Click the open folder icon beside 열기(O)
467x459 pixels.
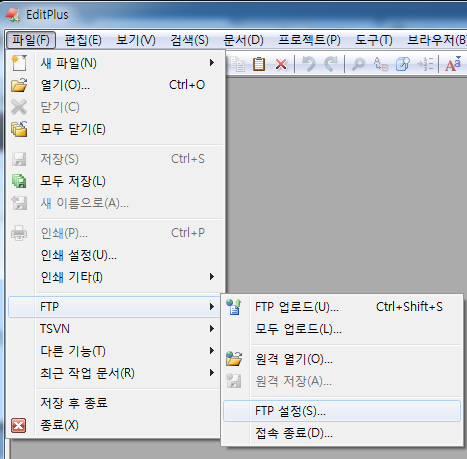pos(19,85)
